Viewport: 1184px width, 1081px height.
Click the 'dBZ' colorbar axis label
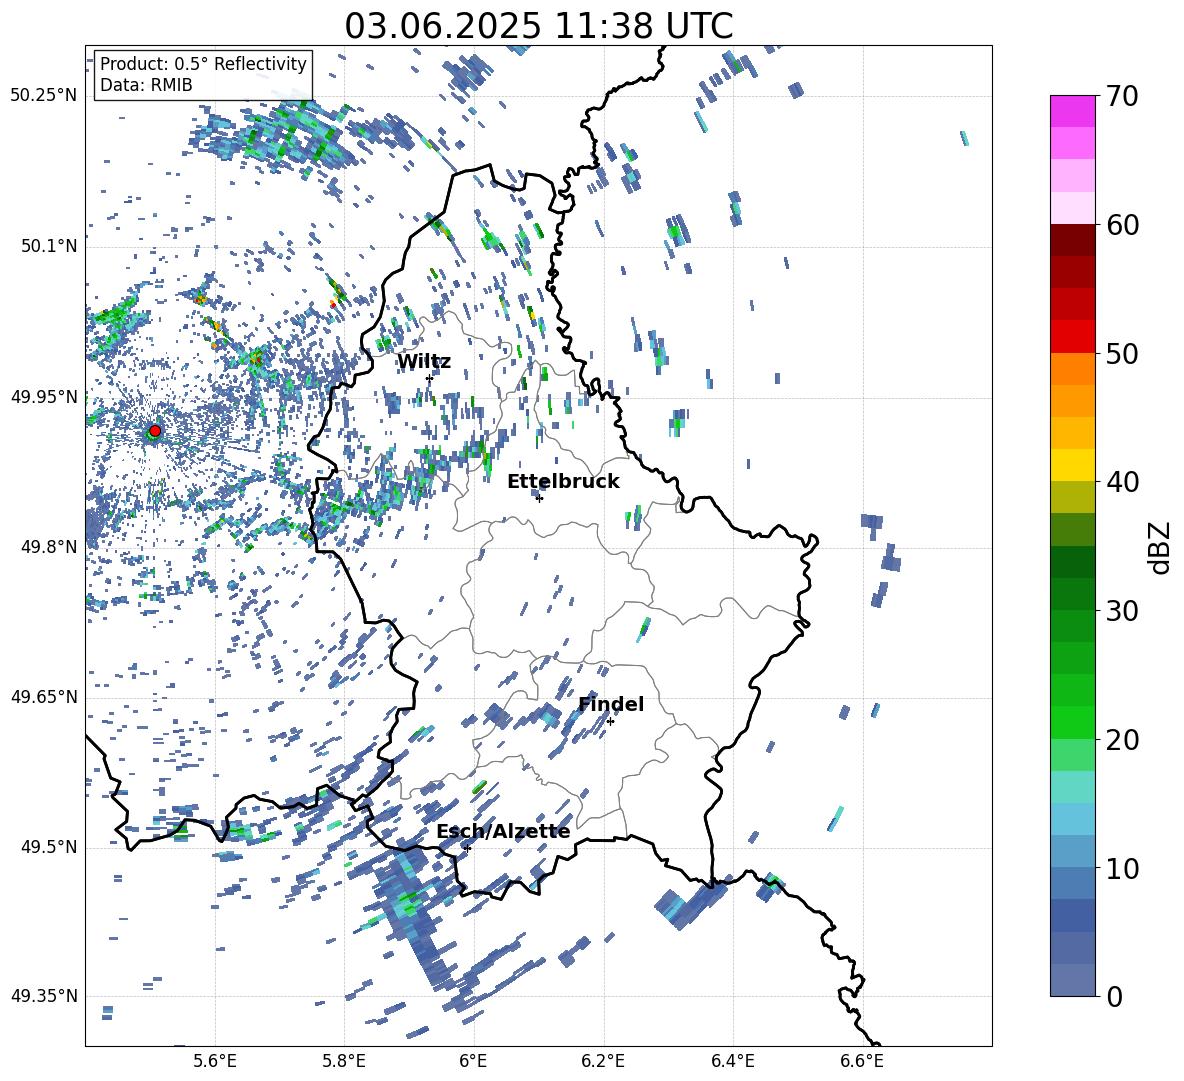click(x=1159, y=547)
